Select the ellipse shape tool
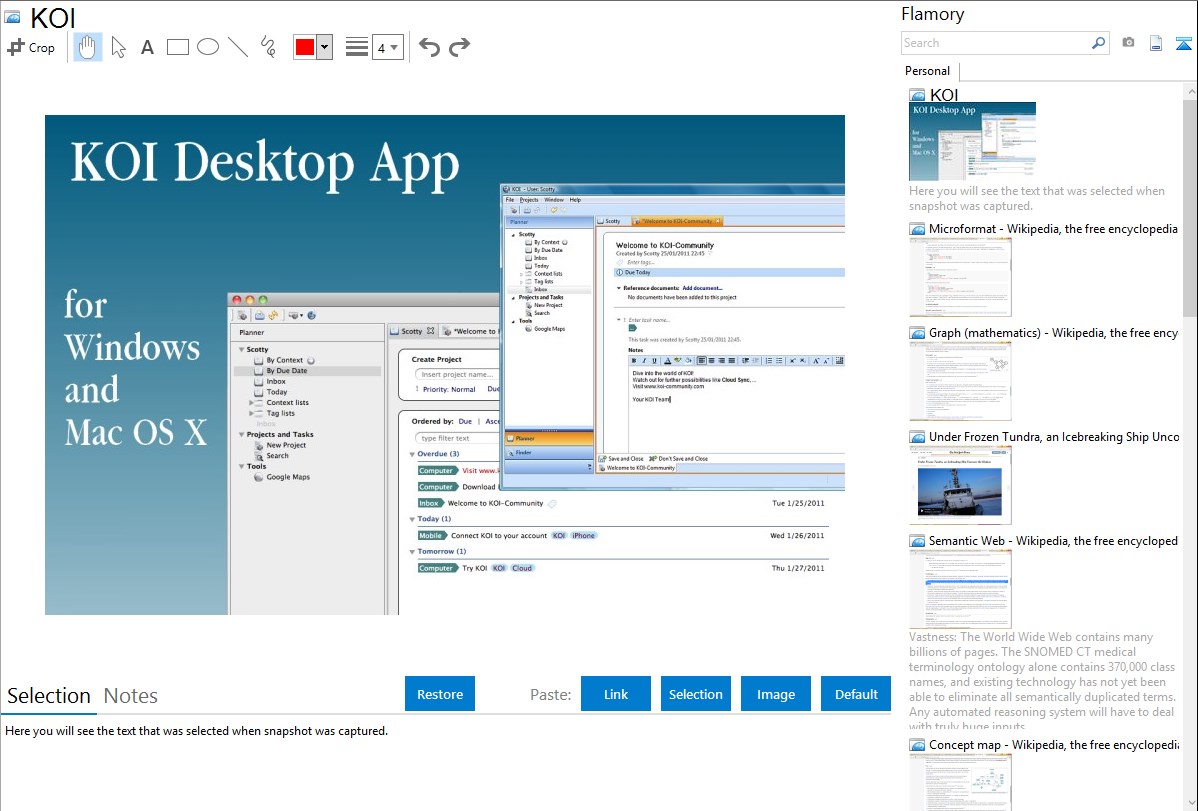Image resolution: width=1198 pixels, height=811 pixels. 208,47
